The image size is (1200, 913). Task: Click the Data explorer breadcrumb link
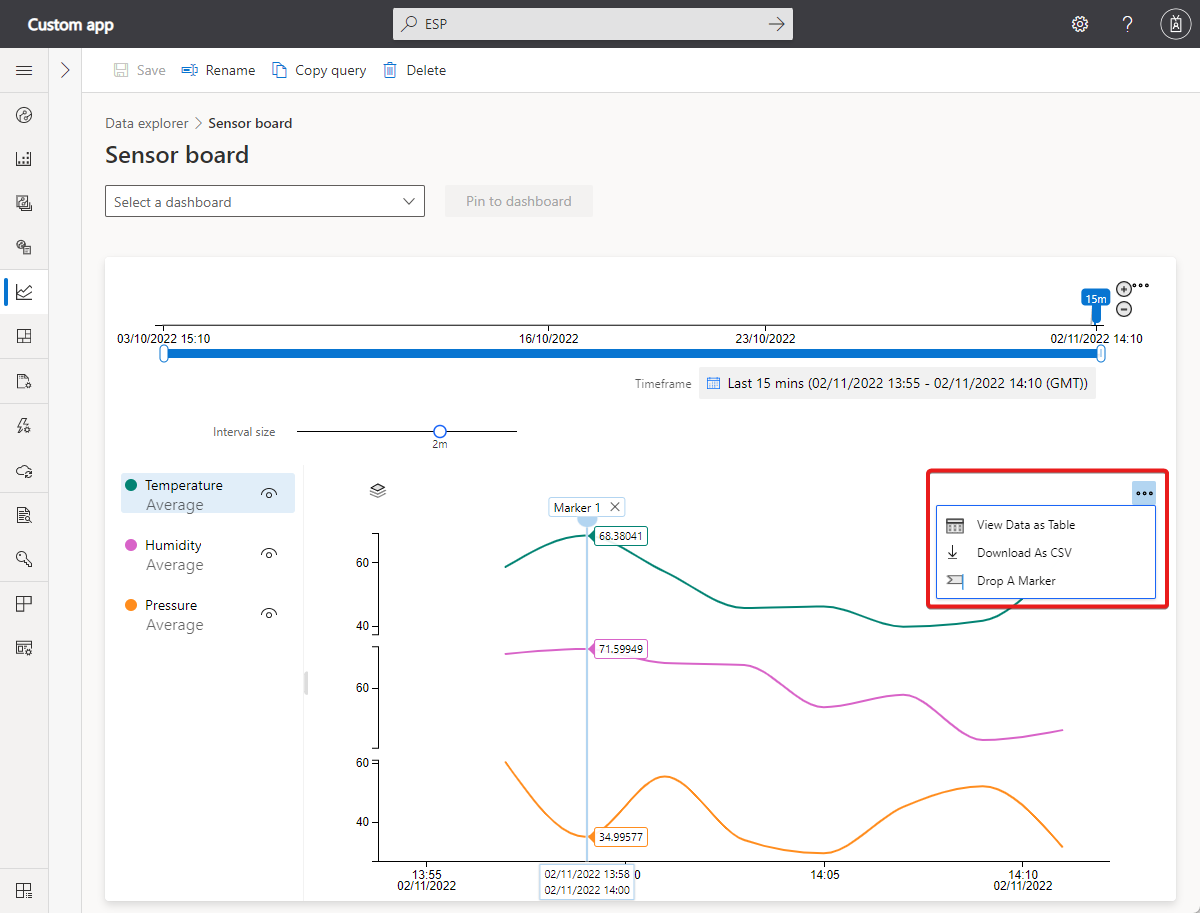[x=146, y=123]
